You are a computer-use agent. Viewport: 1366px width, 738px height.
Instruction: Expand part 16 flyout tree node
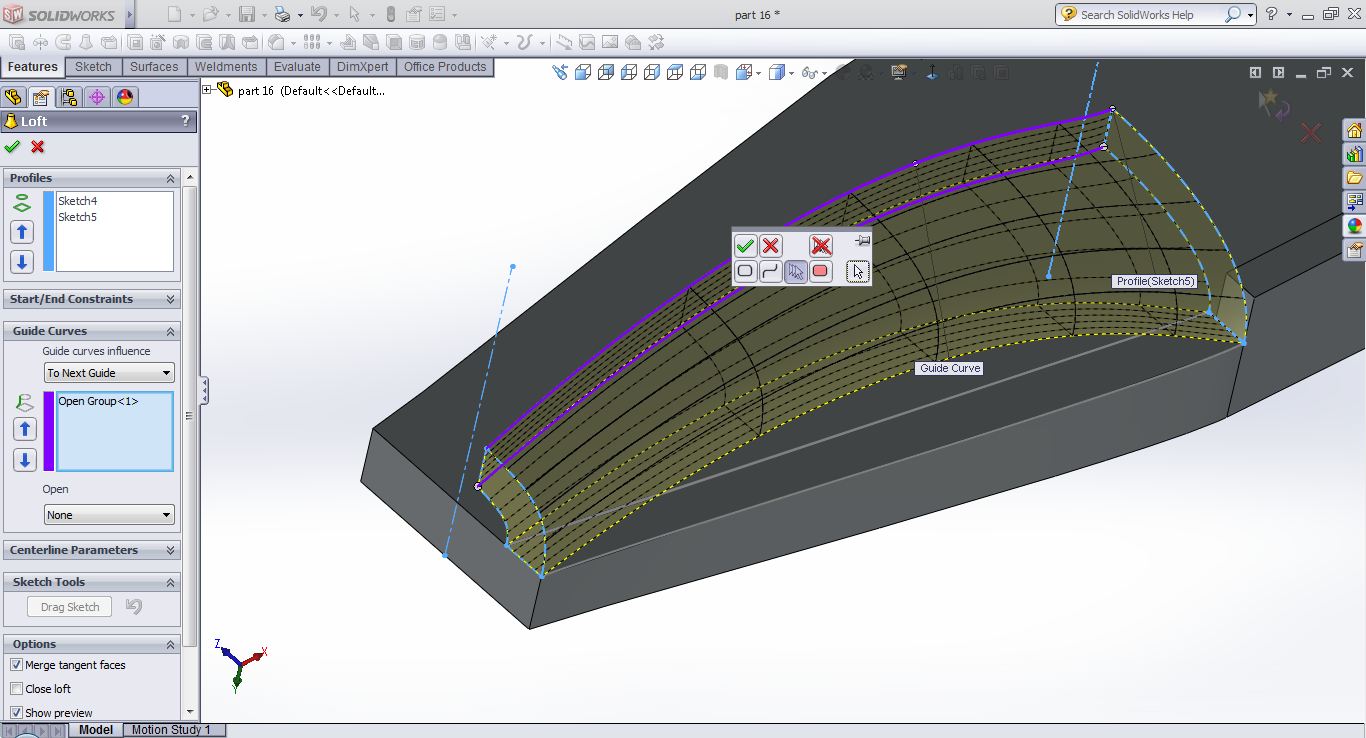coord(207,90)
